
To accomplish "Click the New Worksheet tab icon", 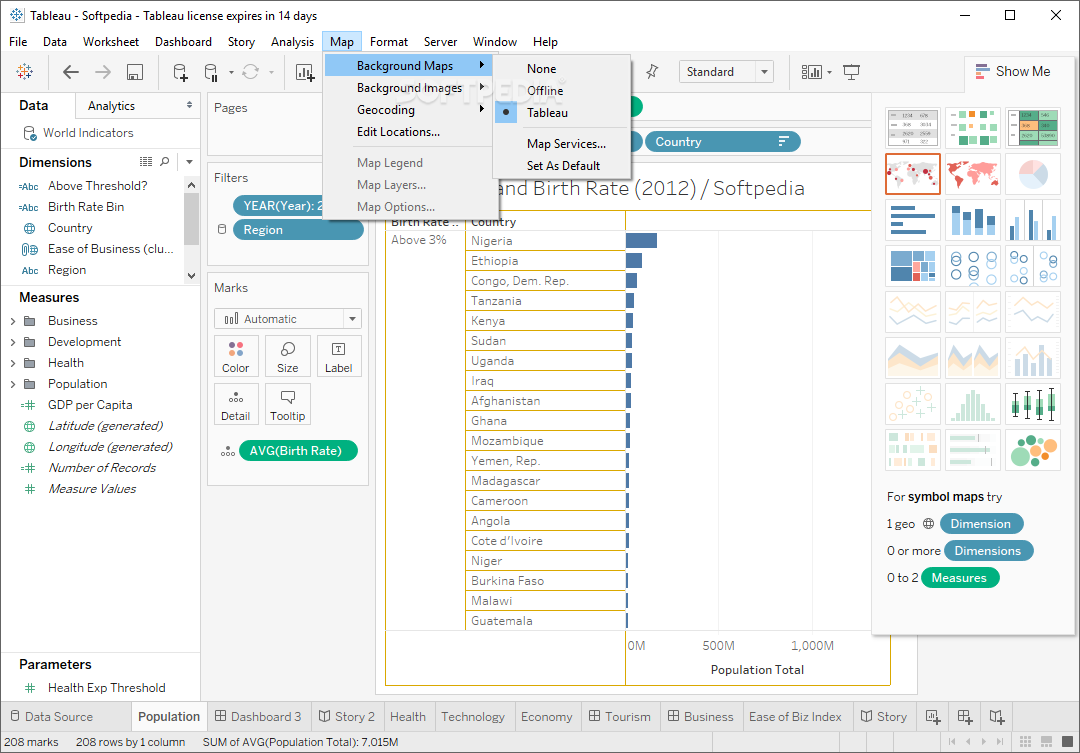I will pos(933,716).
